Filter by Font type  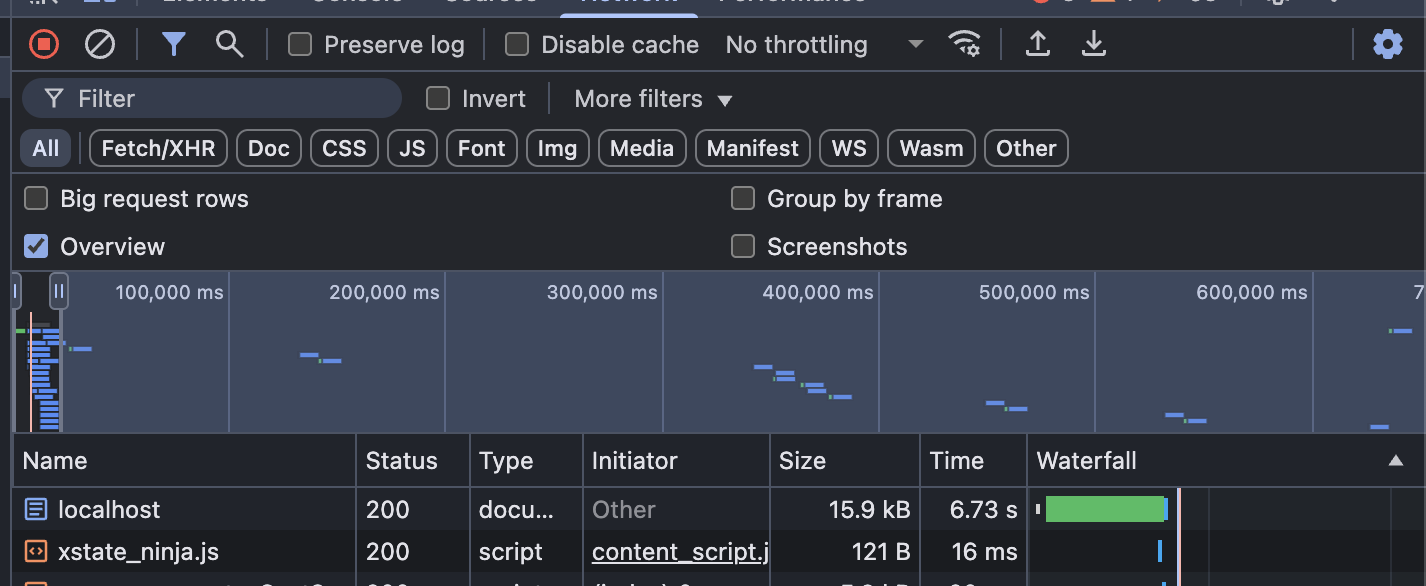(482, 149)
